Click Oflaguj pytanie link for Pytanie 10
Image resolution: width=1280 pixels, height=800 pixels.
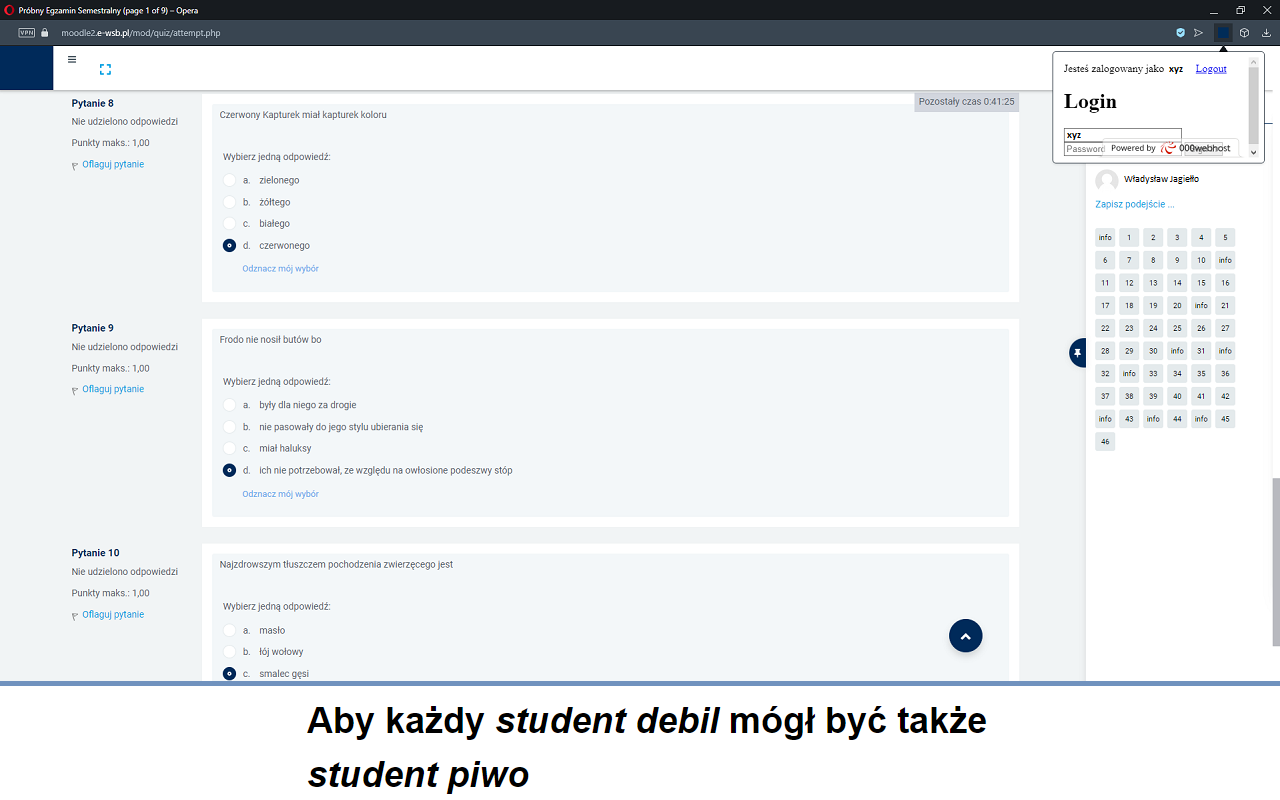113,614
